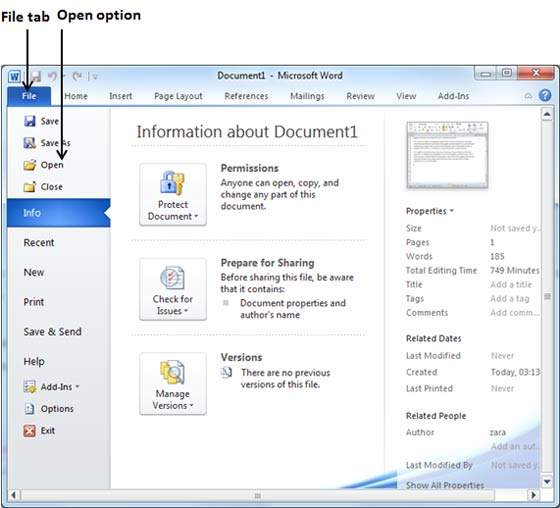This screenshot has height=508, width=560.
Task: Click Add a title field
Action: (511, 285)
